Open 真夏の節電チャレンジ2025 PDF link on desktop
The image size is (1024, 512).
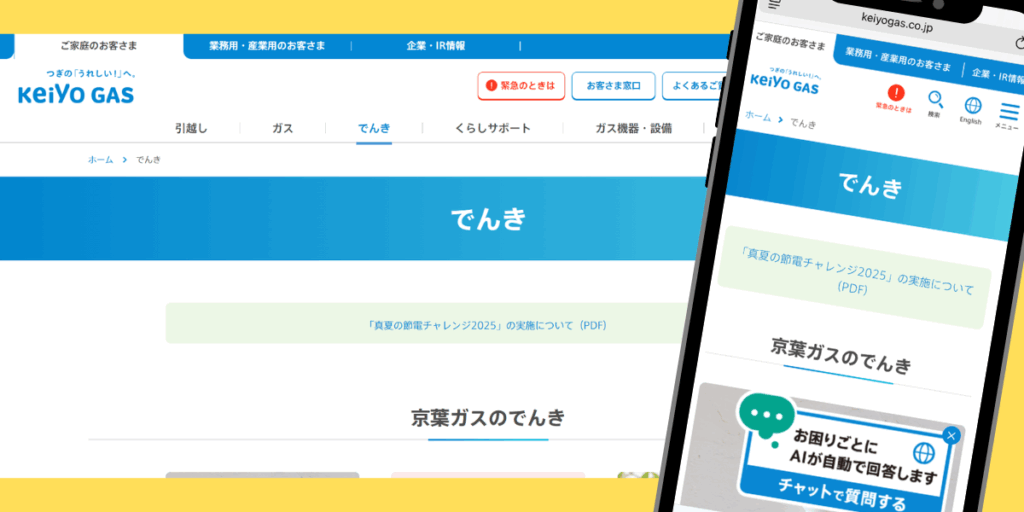(x=487, y=325)
